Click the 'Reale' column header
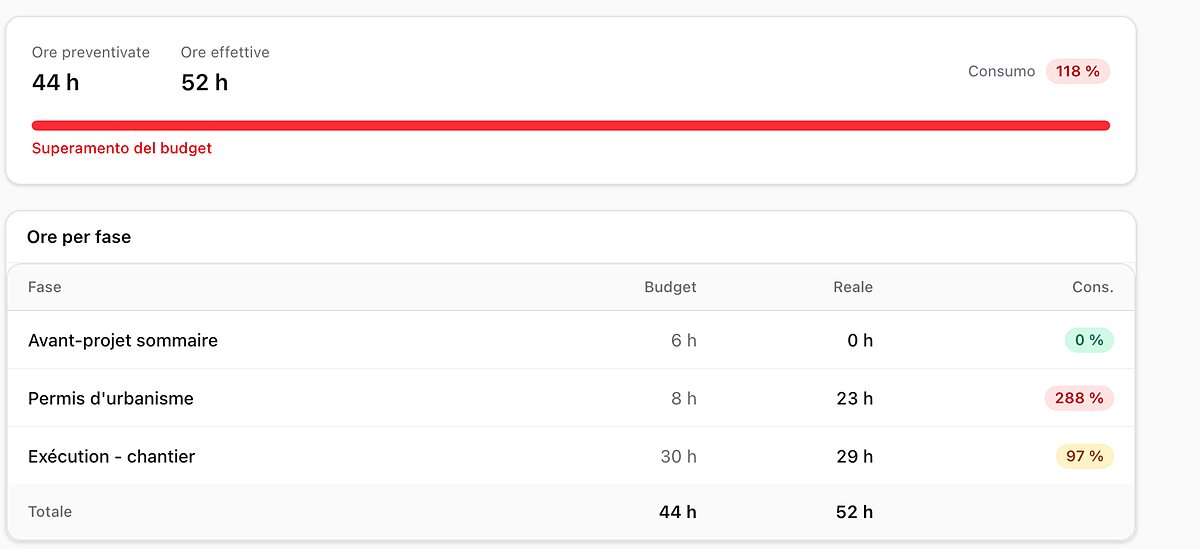The image size is (1200, 549). [853, 287]
